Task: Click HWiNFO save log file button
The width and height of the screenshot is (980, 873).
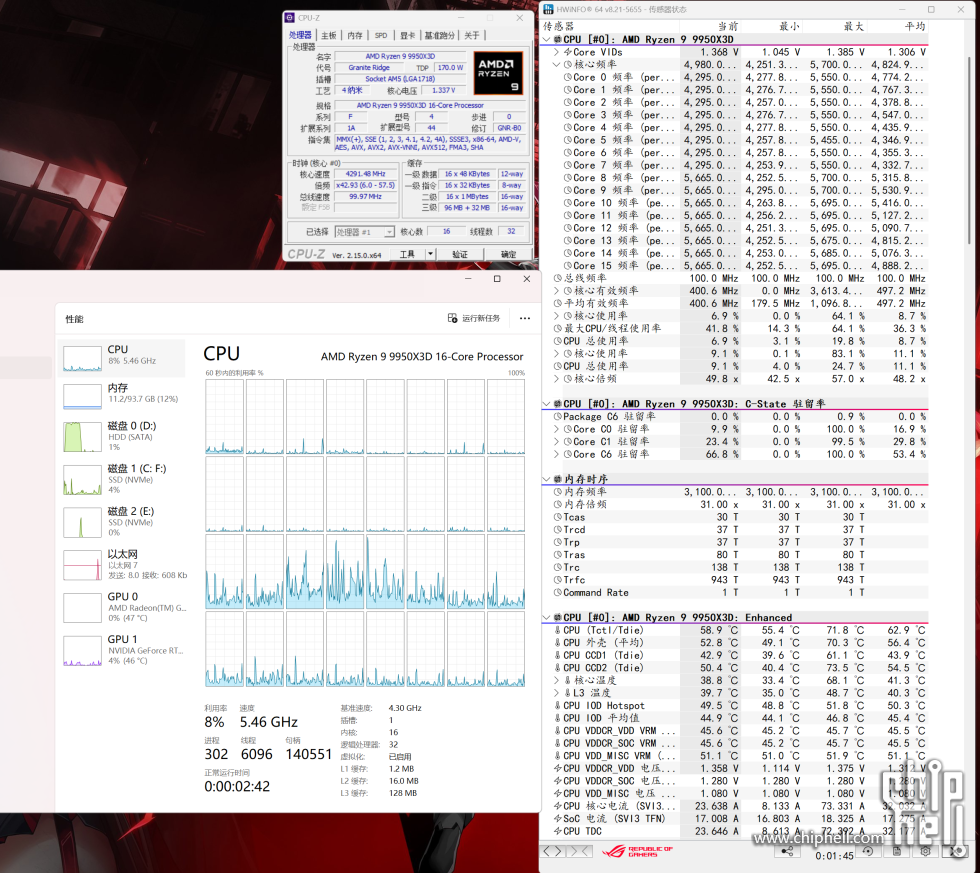Action: click(897, 851)
